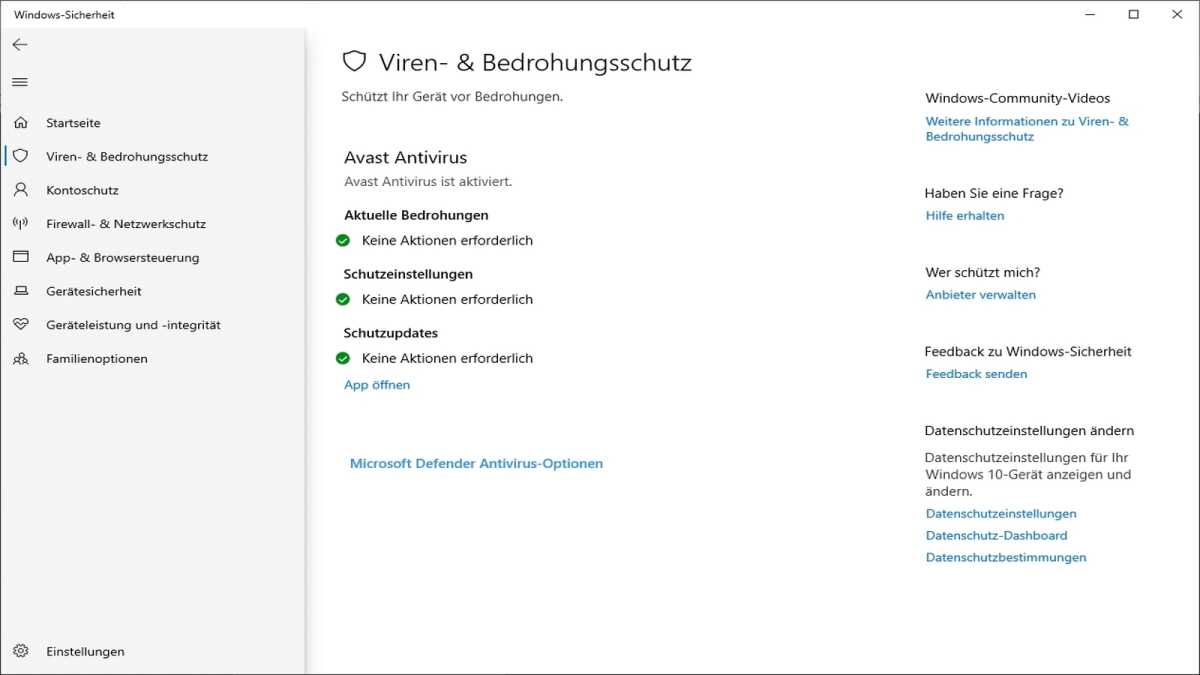The width and height of the screenshot is (1200, 675).
Task: Click Windows-Community-Videos heading
Action: (x=1018, y=98)
